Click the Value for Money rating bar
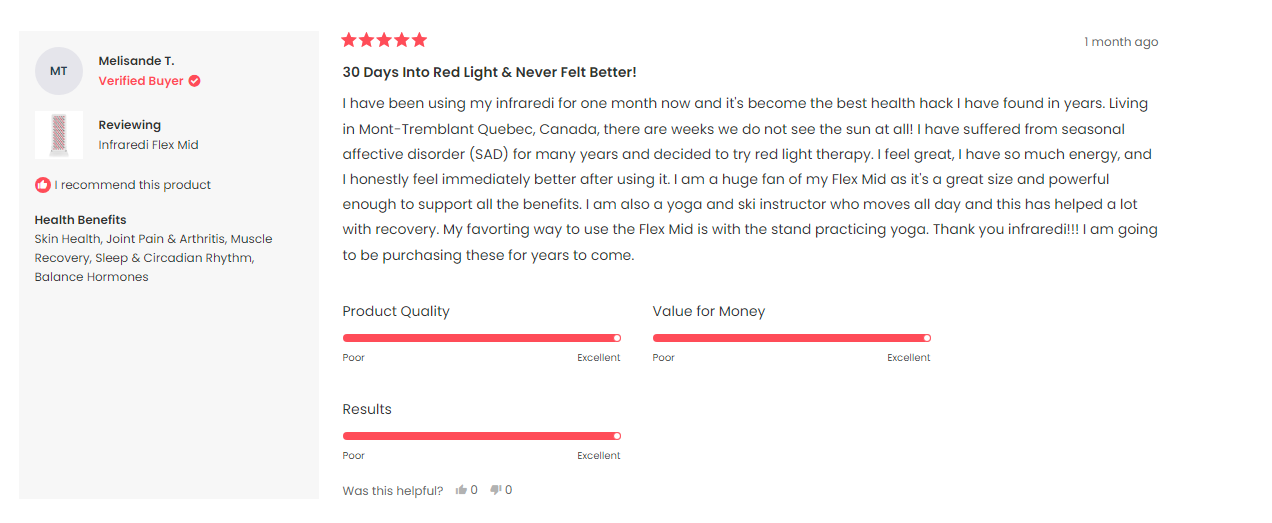This screenshot has width=1272, height=523. click(x=792, y=338)
